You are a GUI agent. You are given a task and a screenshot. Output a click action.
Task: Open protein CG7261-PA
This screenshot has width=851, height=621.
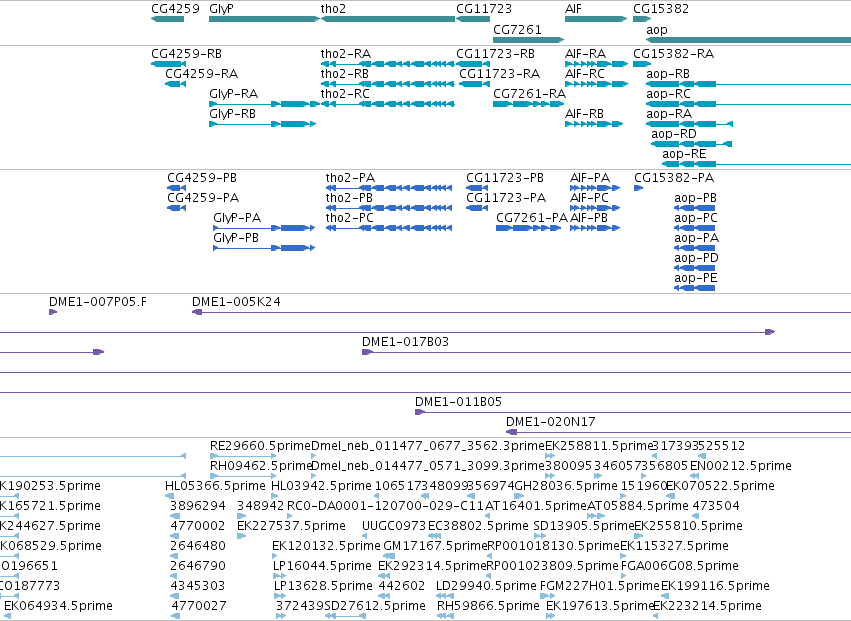coord(532,218)
